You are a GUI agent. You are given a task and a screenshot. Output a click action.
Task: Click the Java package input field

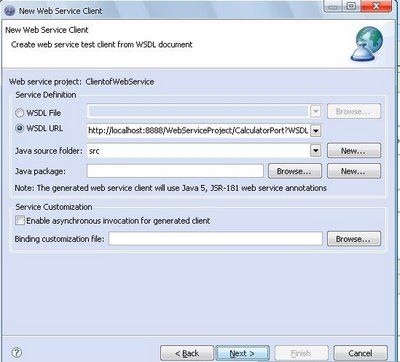(175, 171)
